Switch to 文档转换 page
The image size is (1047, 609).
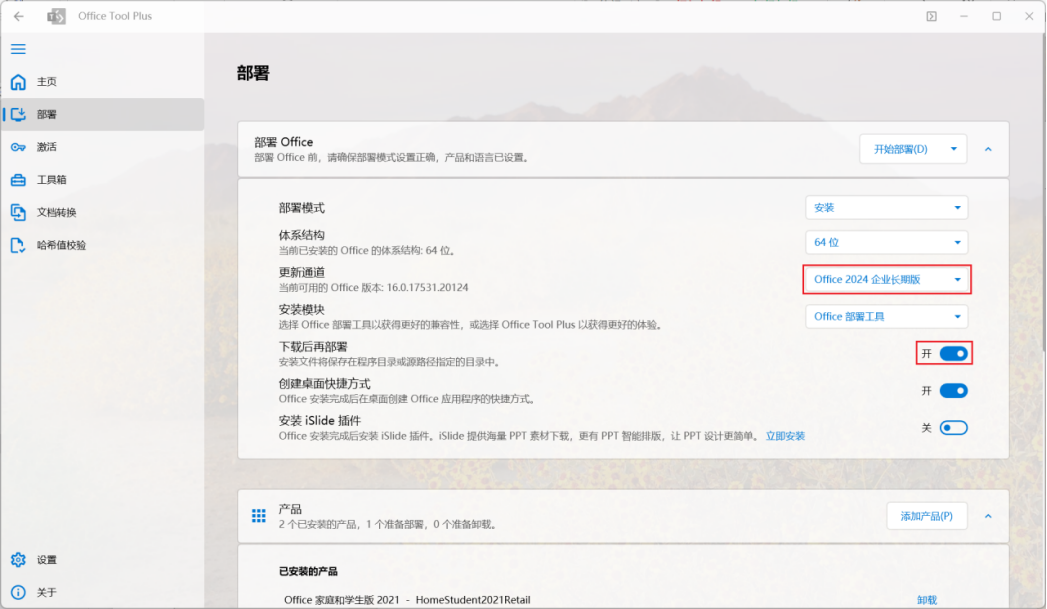click(x=103, y=212)
